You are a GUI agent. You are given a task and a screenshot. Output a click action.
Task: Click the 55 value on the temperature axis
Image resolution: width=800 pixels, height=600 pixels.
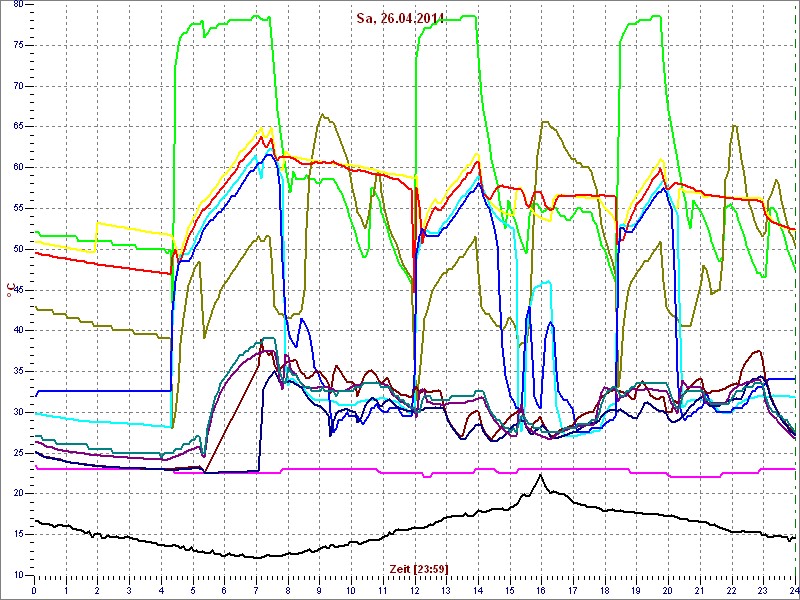18,208
